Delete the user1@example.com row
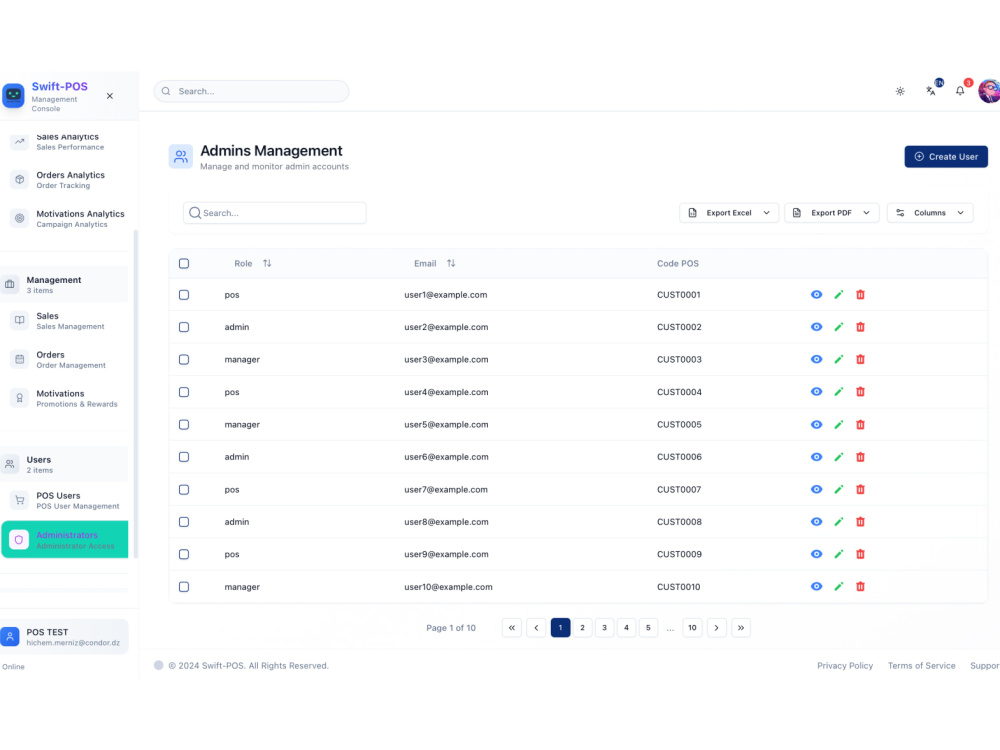Viewport: 1000px width, 750px height. coord(860,295)
